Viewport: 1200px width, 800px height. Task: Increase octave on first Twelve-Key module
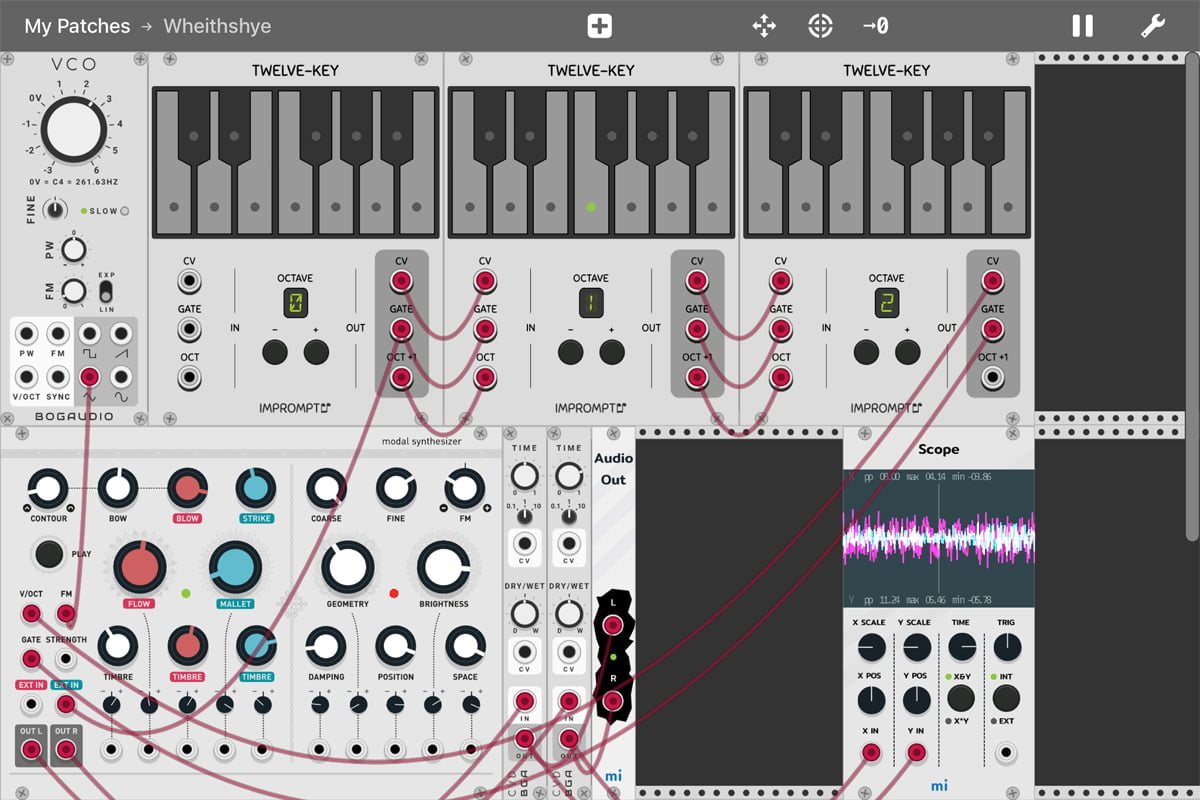coord(317,352)
